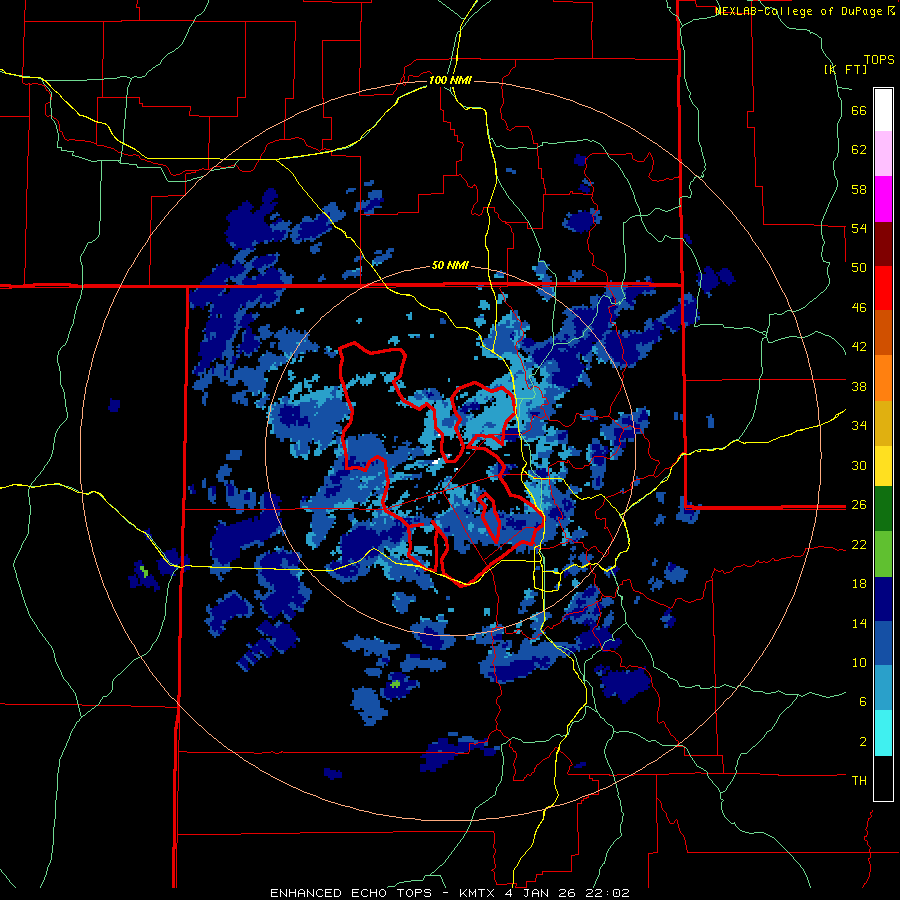
Task: Click the "KMTX" station identifier
Action: [476, 893]
